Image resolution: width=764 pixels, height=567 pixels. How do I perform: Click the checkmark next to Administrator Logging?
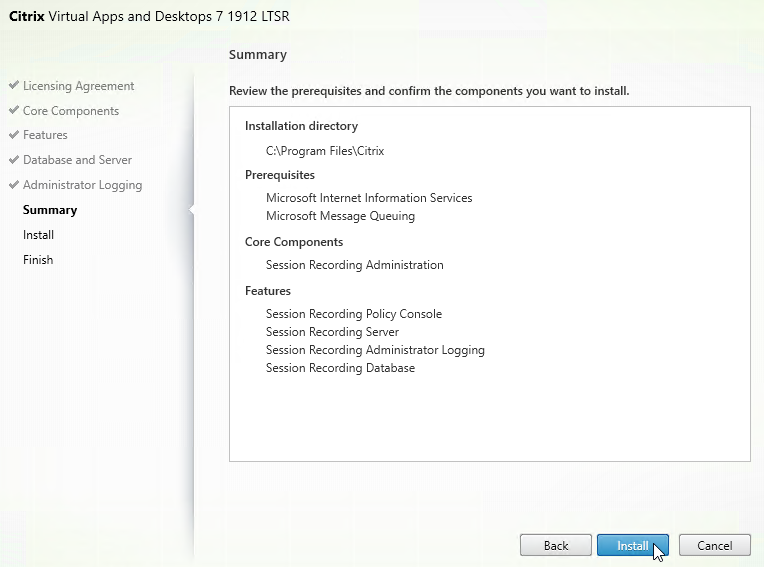(x=14, y=185)
